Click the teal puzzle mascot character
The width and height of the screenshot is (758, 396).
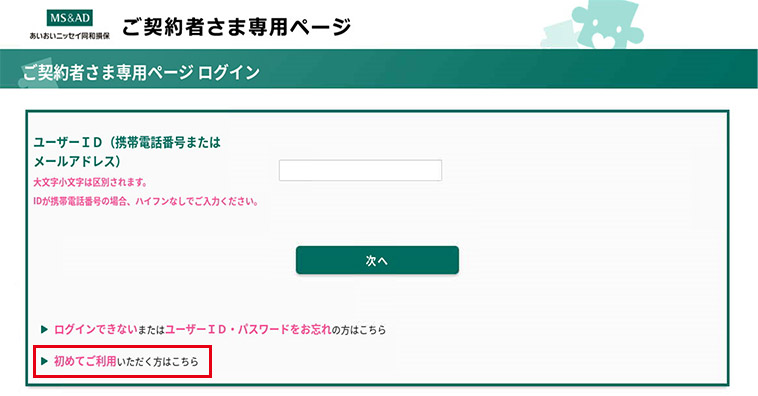pos(607,23)
